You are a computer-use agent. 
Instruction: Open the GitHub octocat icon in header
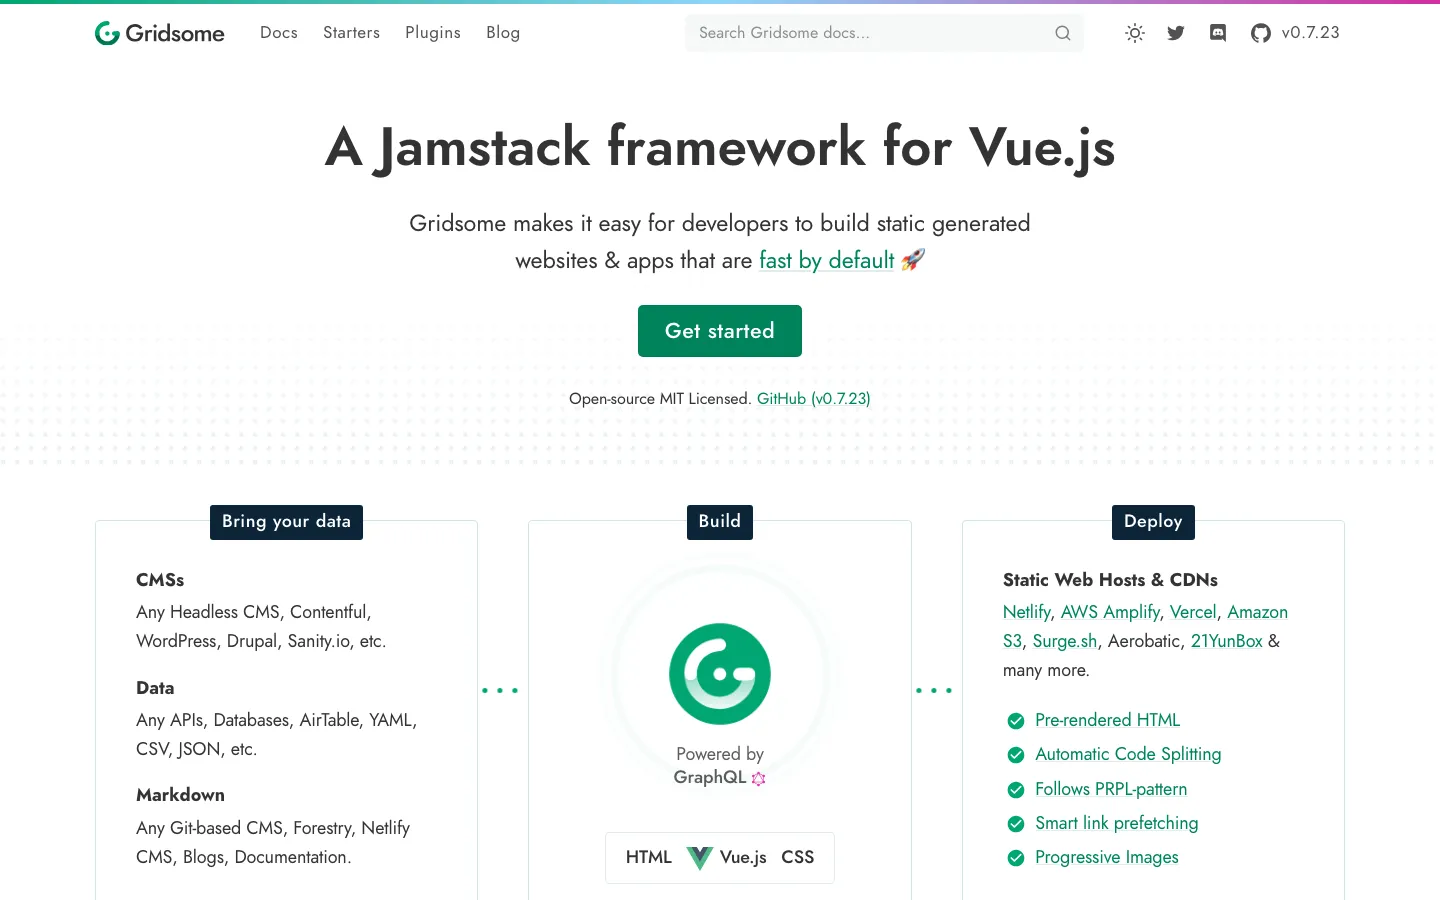(1260, 33)
